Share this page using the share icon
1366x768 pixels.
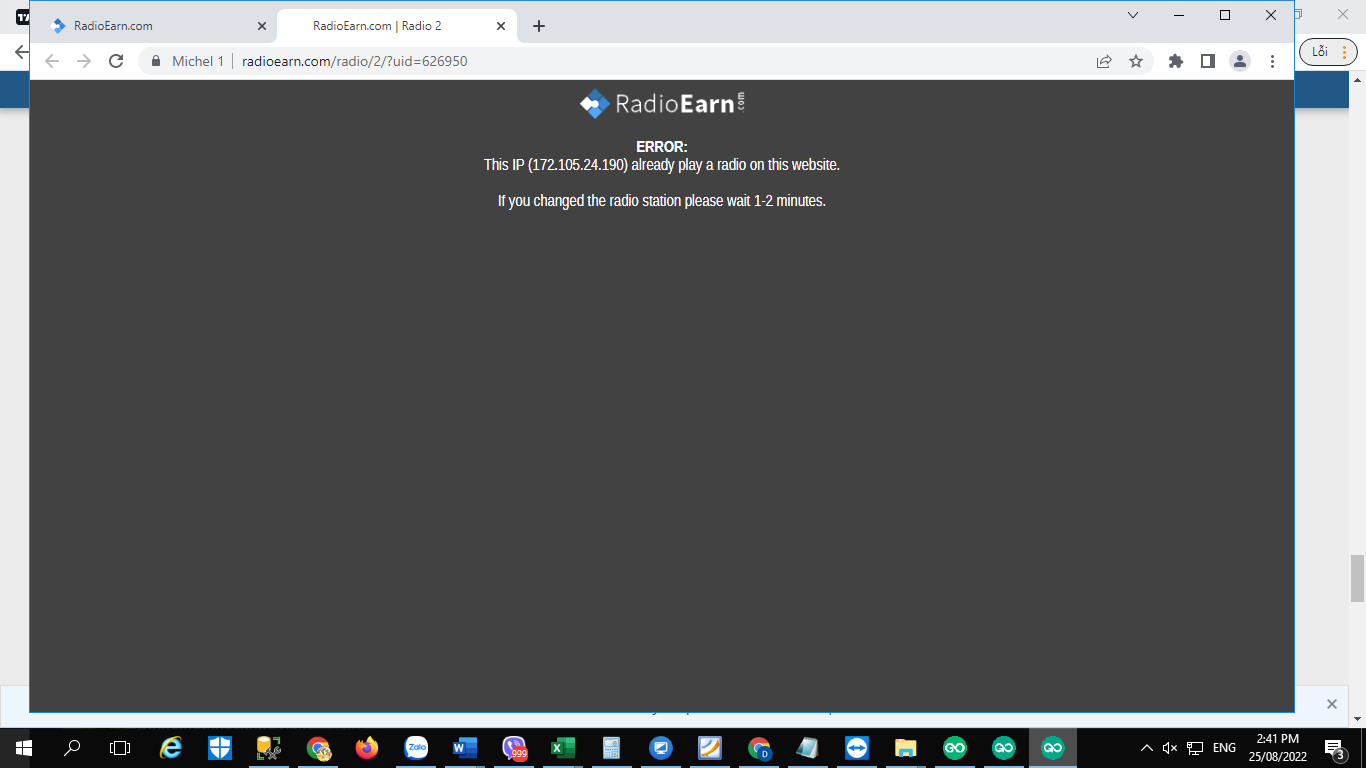[x=1104, y=61]
